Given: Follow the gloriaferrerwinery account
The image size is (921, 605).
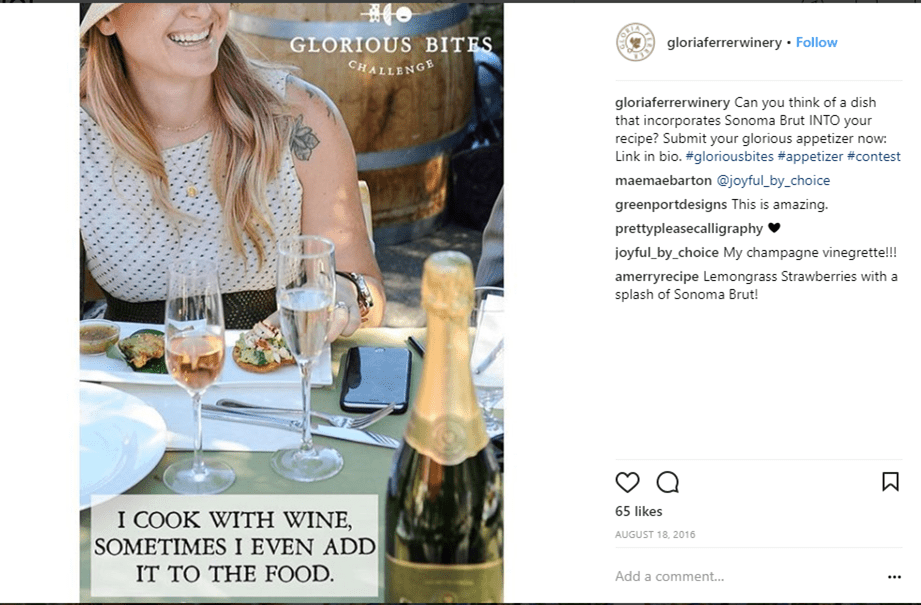Looking at the screenshot, I should coord(817,43).
